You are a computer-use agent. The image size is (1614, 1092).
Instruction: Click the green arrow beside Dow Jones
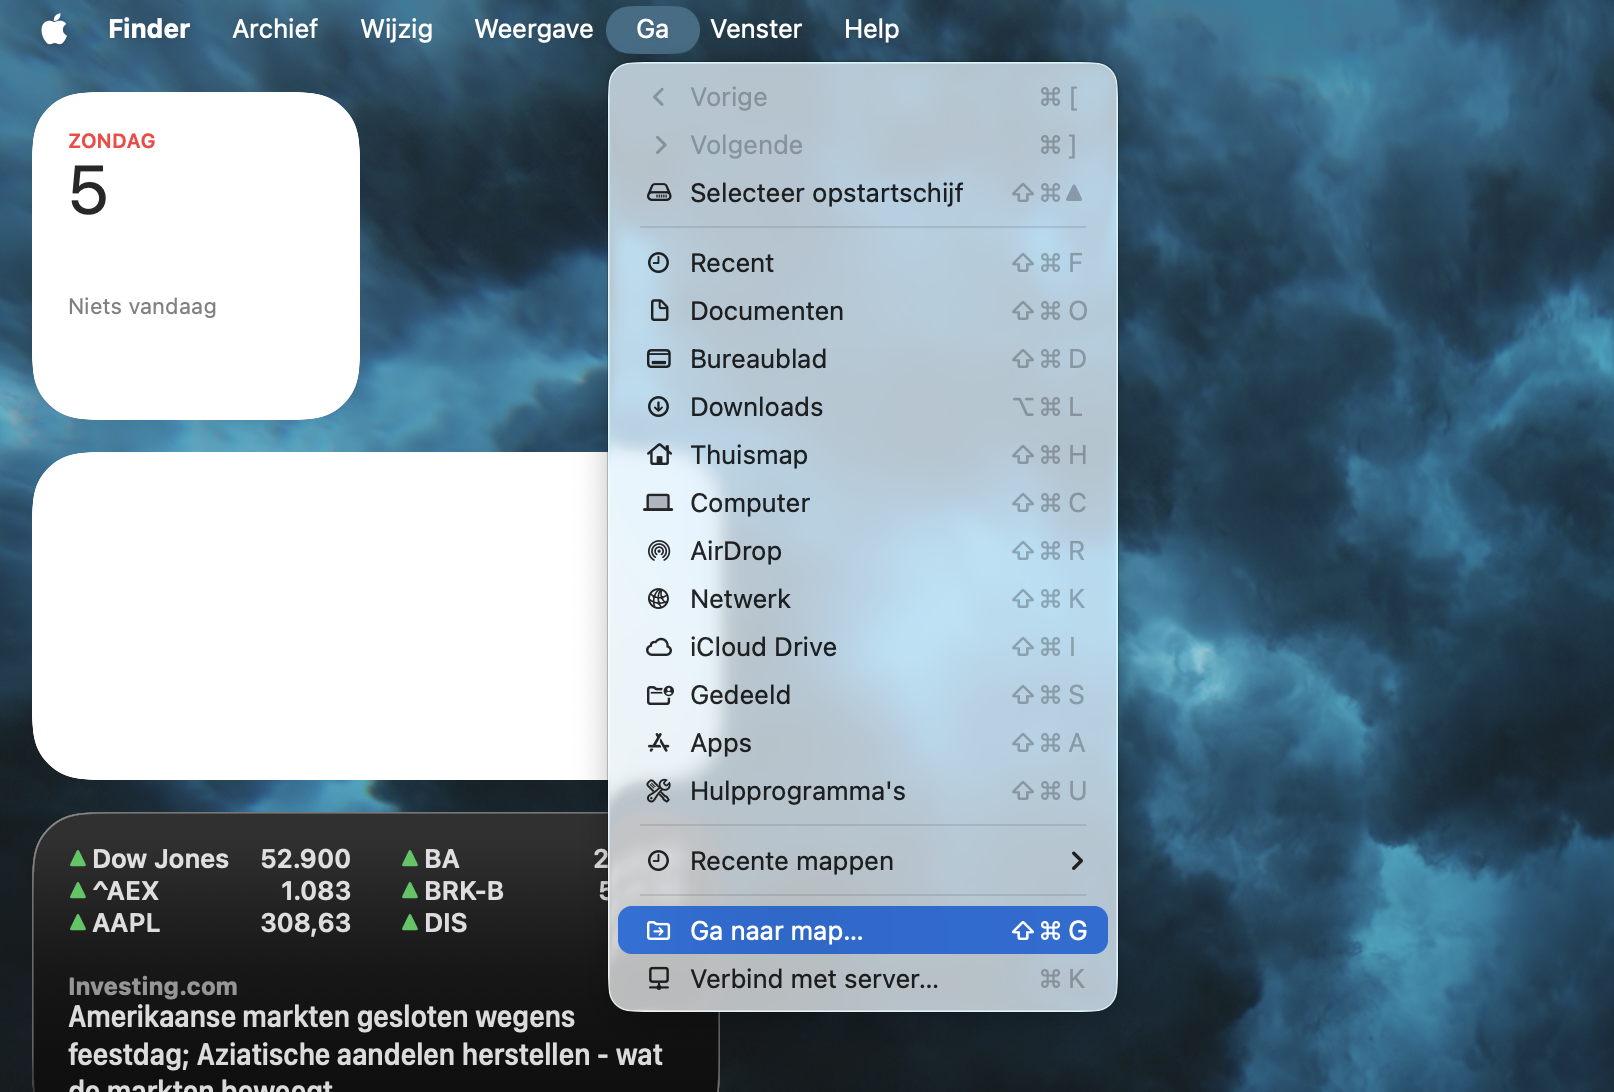point(77,858)
